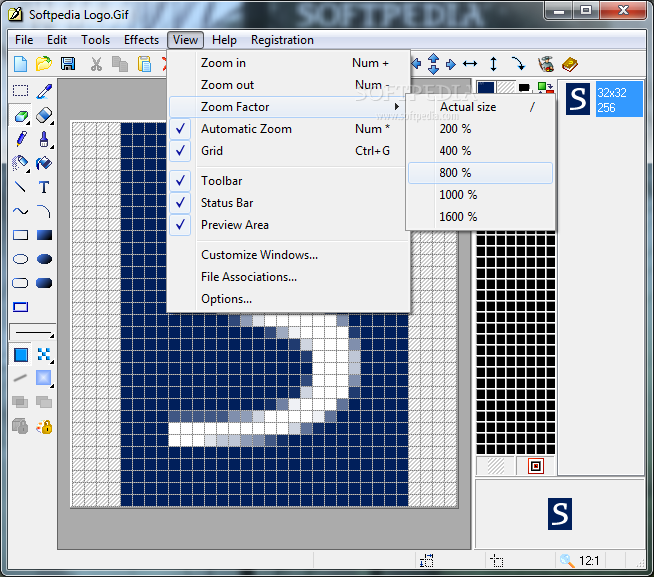Viewport: 654px width, 577px height.
Task: Click the Open folder toolbar icon
Action: coord(44,64)
